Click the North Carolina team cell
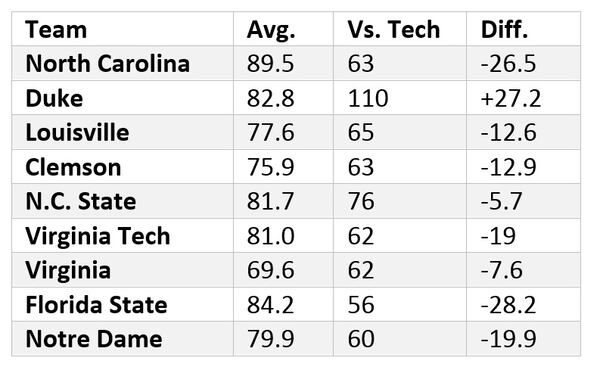The width and height of the screenshot is (600, 370). (122, 63)
